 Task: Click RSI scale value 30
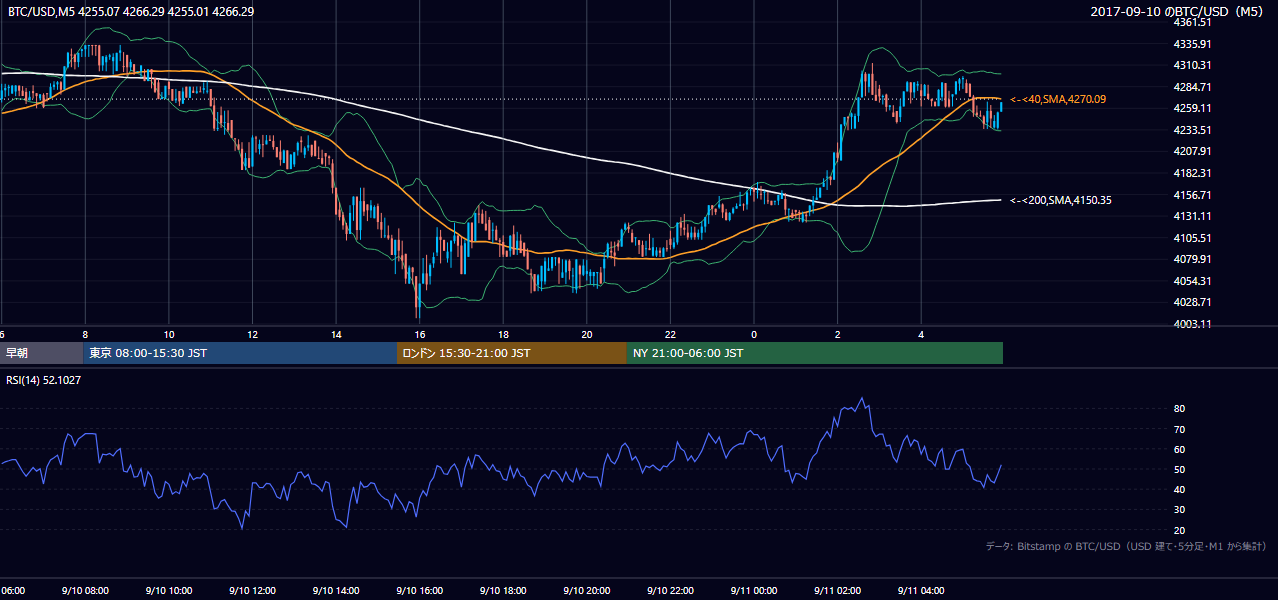(x=1179, y=510)
